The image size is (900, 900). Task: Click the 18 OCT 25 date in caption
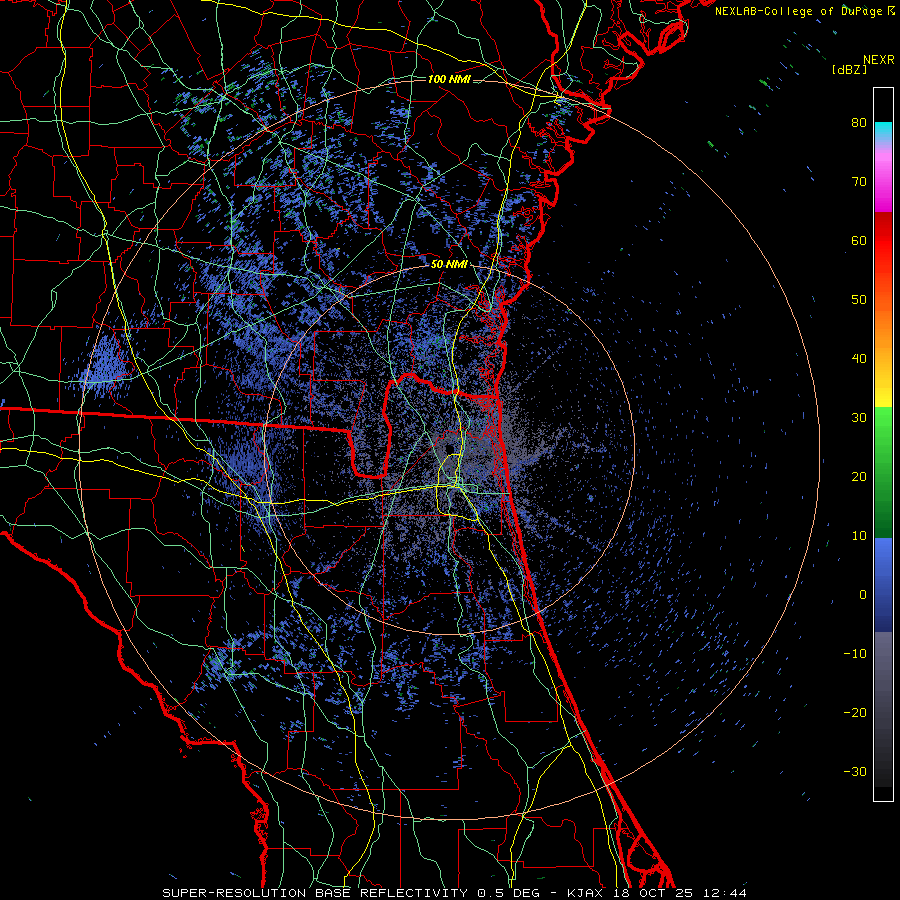click(653, 893)
